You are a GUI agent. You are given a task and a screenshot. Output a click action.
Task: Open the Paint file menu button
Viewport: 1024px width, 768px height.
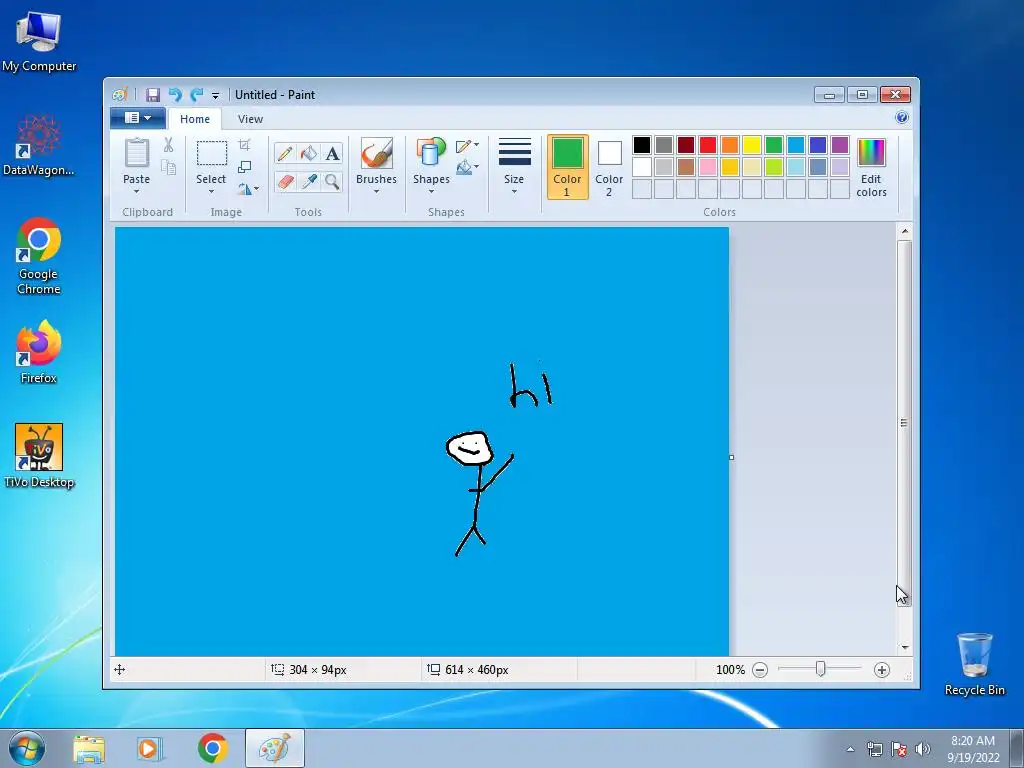coord(137,118)
